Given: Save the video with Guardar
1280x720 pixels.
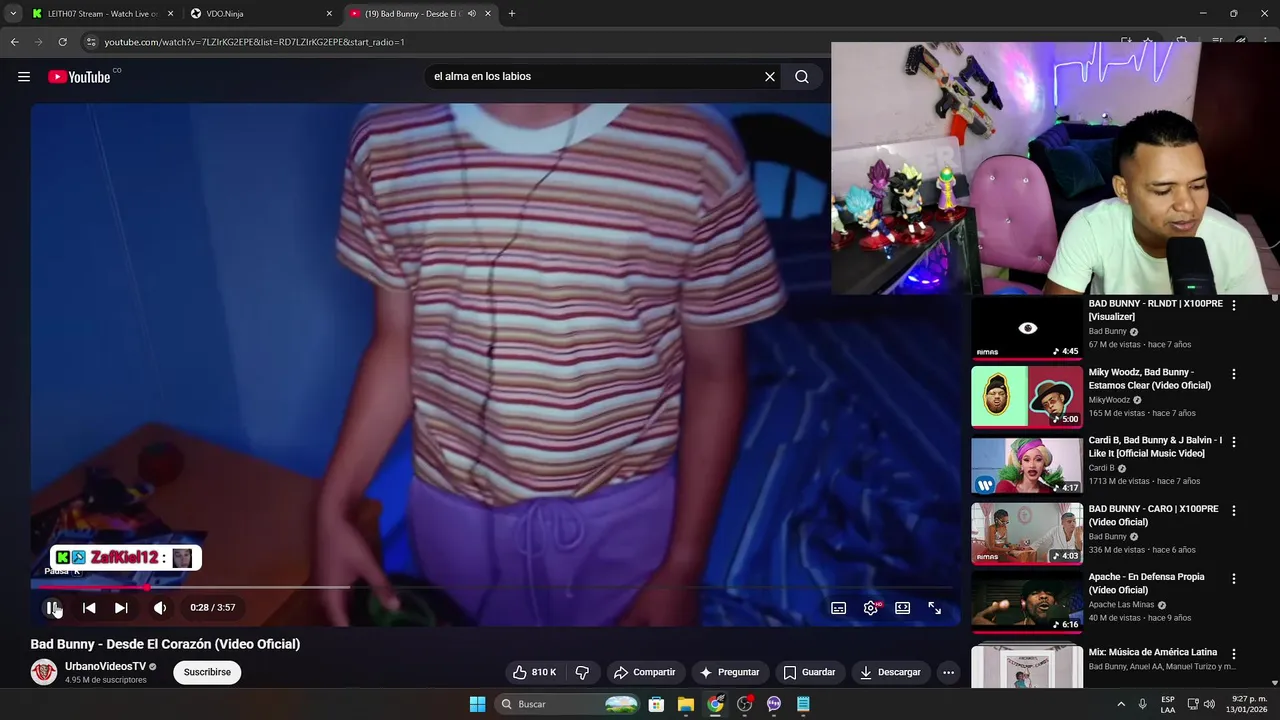Looking at the screenshot, I should tap(809, 672).
